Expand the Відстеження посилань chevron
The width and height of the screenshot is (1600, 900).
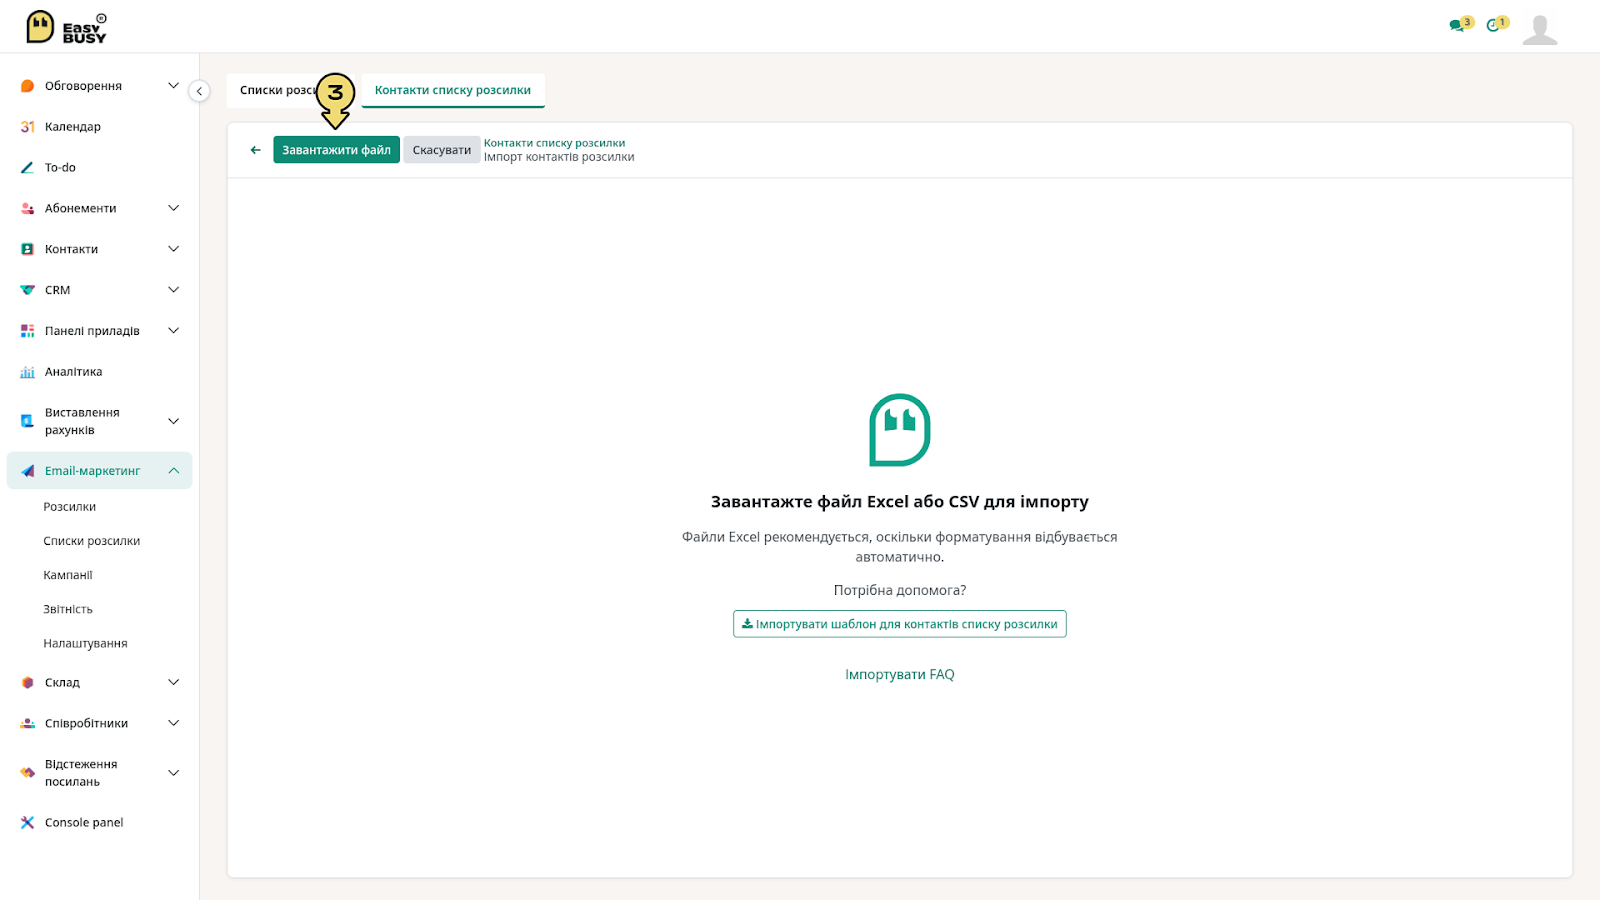point(173,773)
